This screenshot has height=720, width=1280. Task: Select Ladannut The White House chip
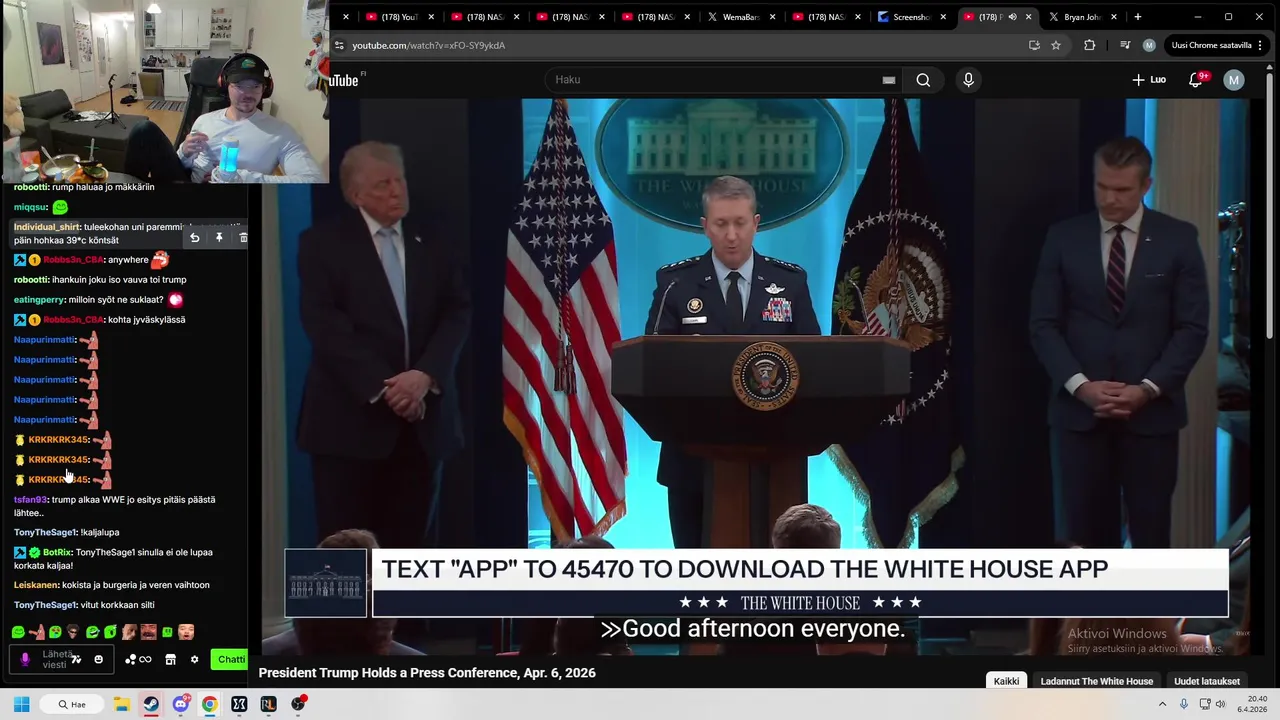[x=1097, y=681]
